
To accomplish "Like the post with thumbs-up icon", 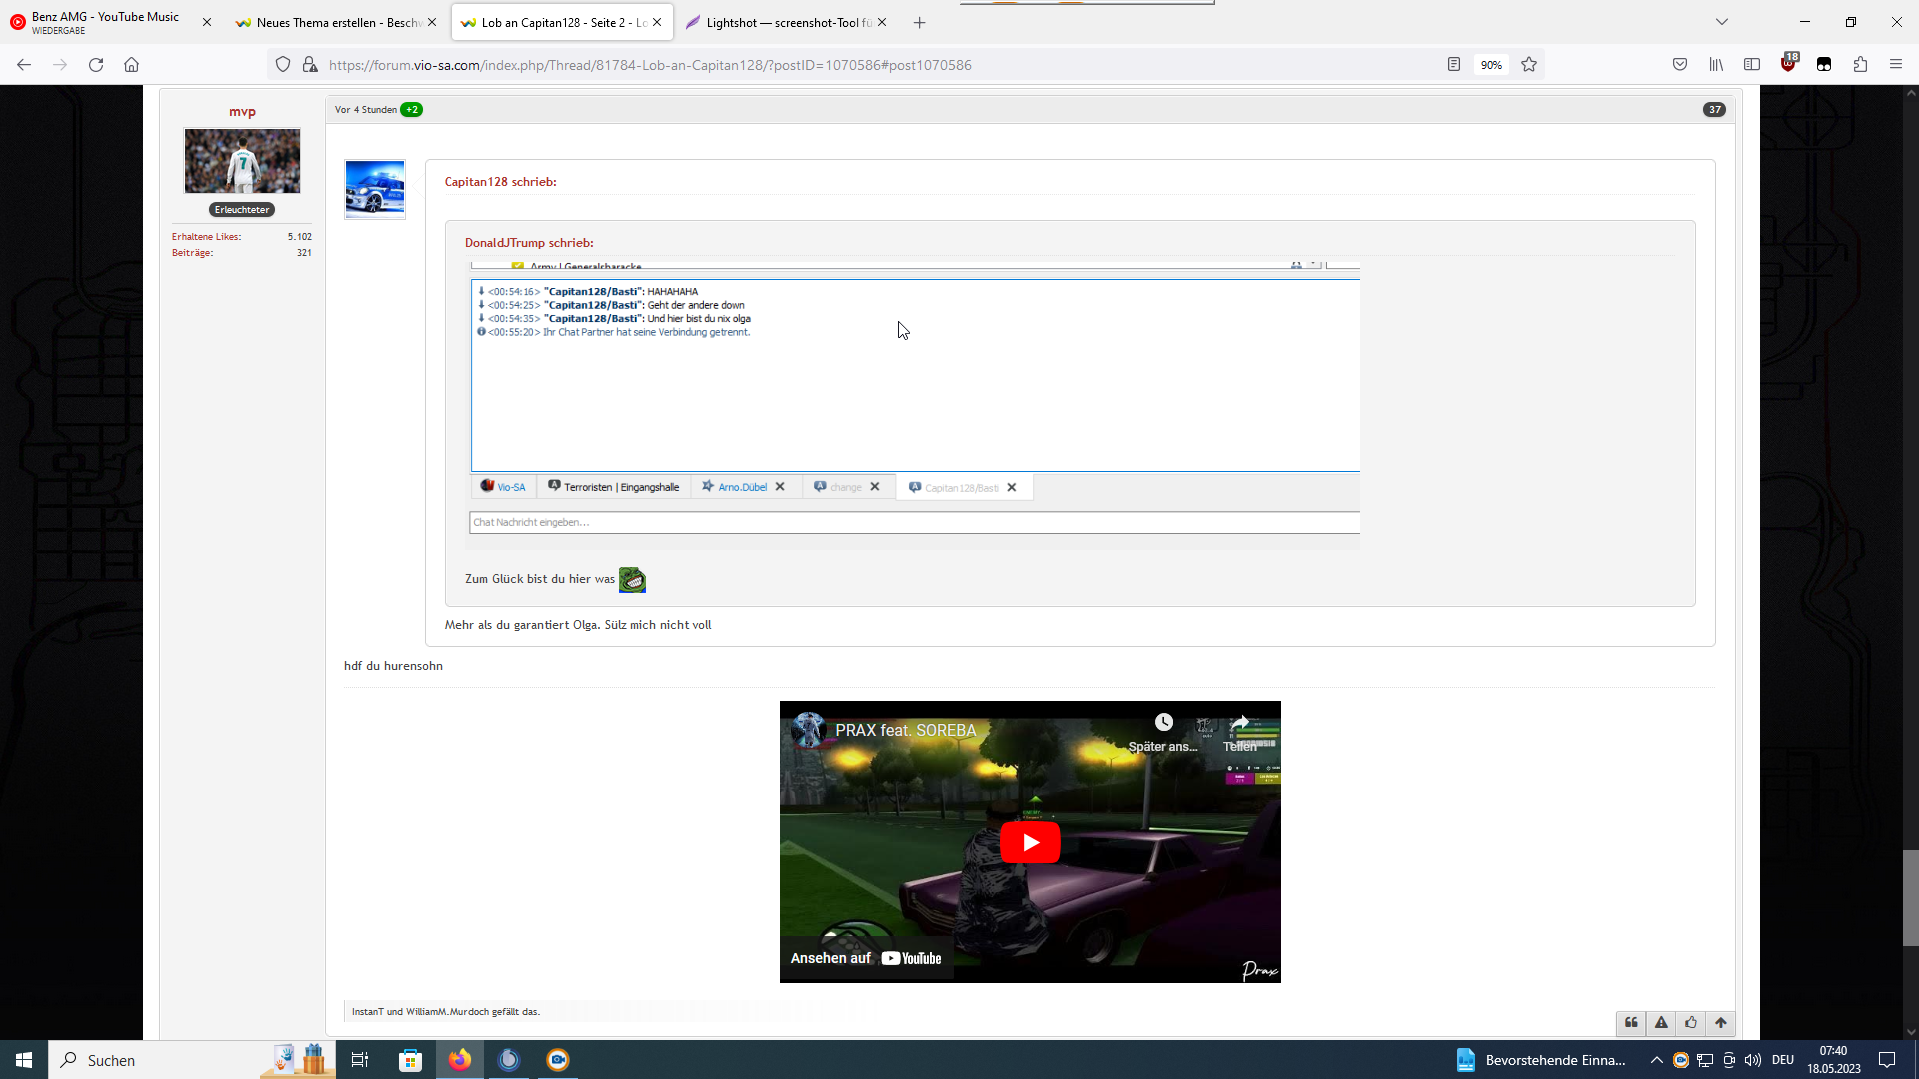I will coord(1691,1022).
